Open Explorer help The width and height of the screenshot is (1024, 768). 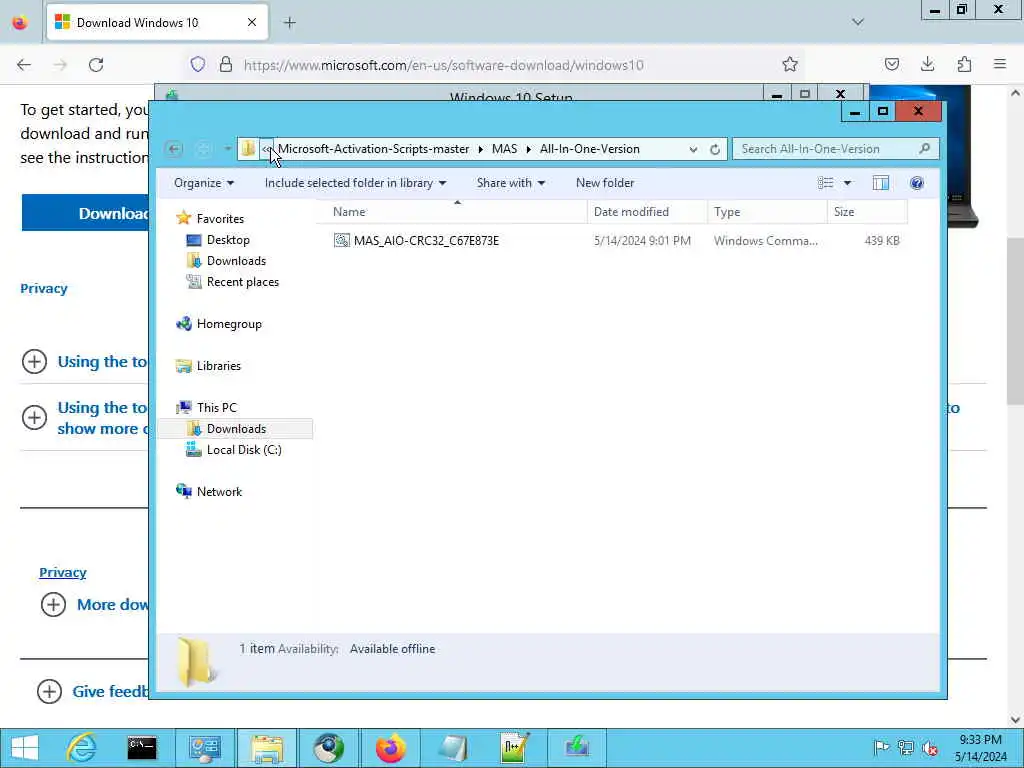point(917,183)
